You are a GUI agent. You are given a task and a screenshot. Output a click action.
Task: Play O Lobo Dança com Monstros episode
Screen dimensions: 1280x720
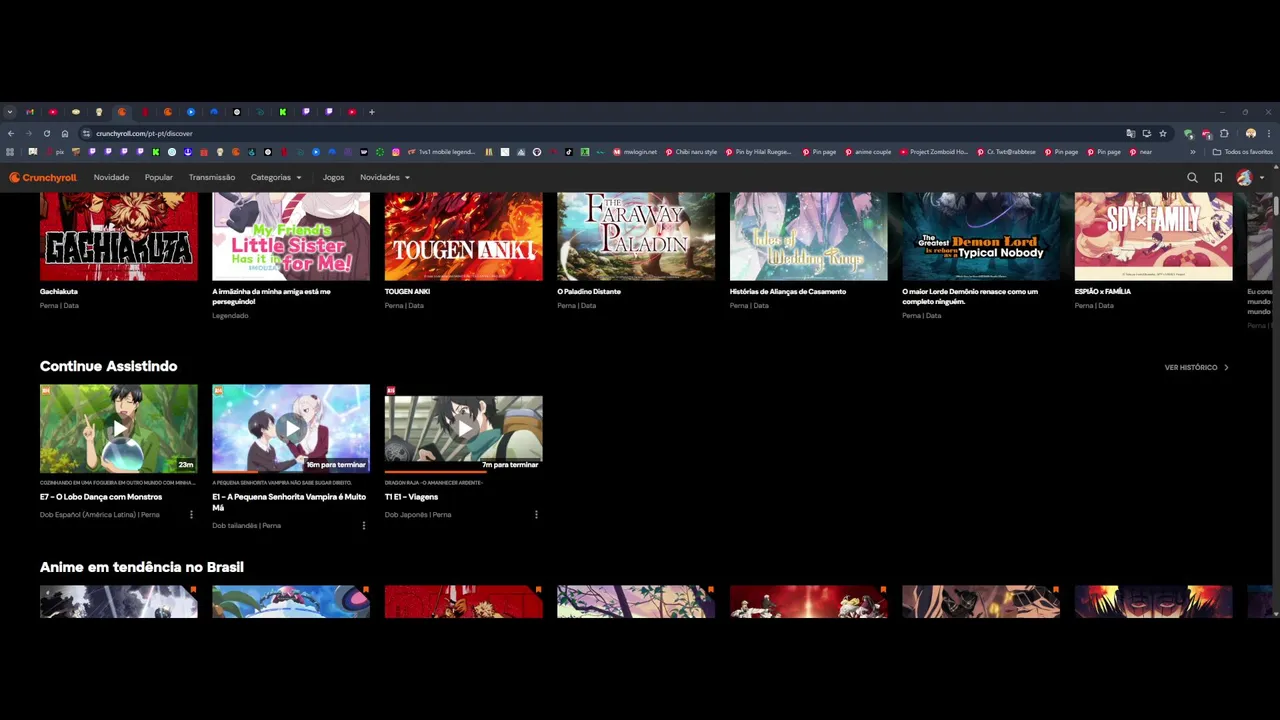click(x=119, y=429)
